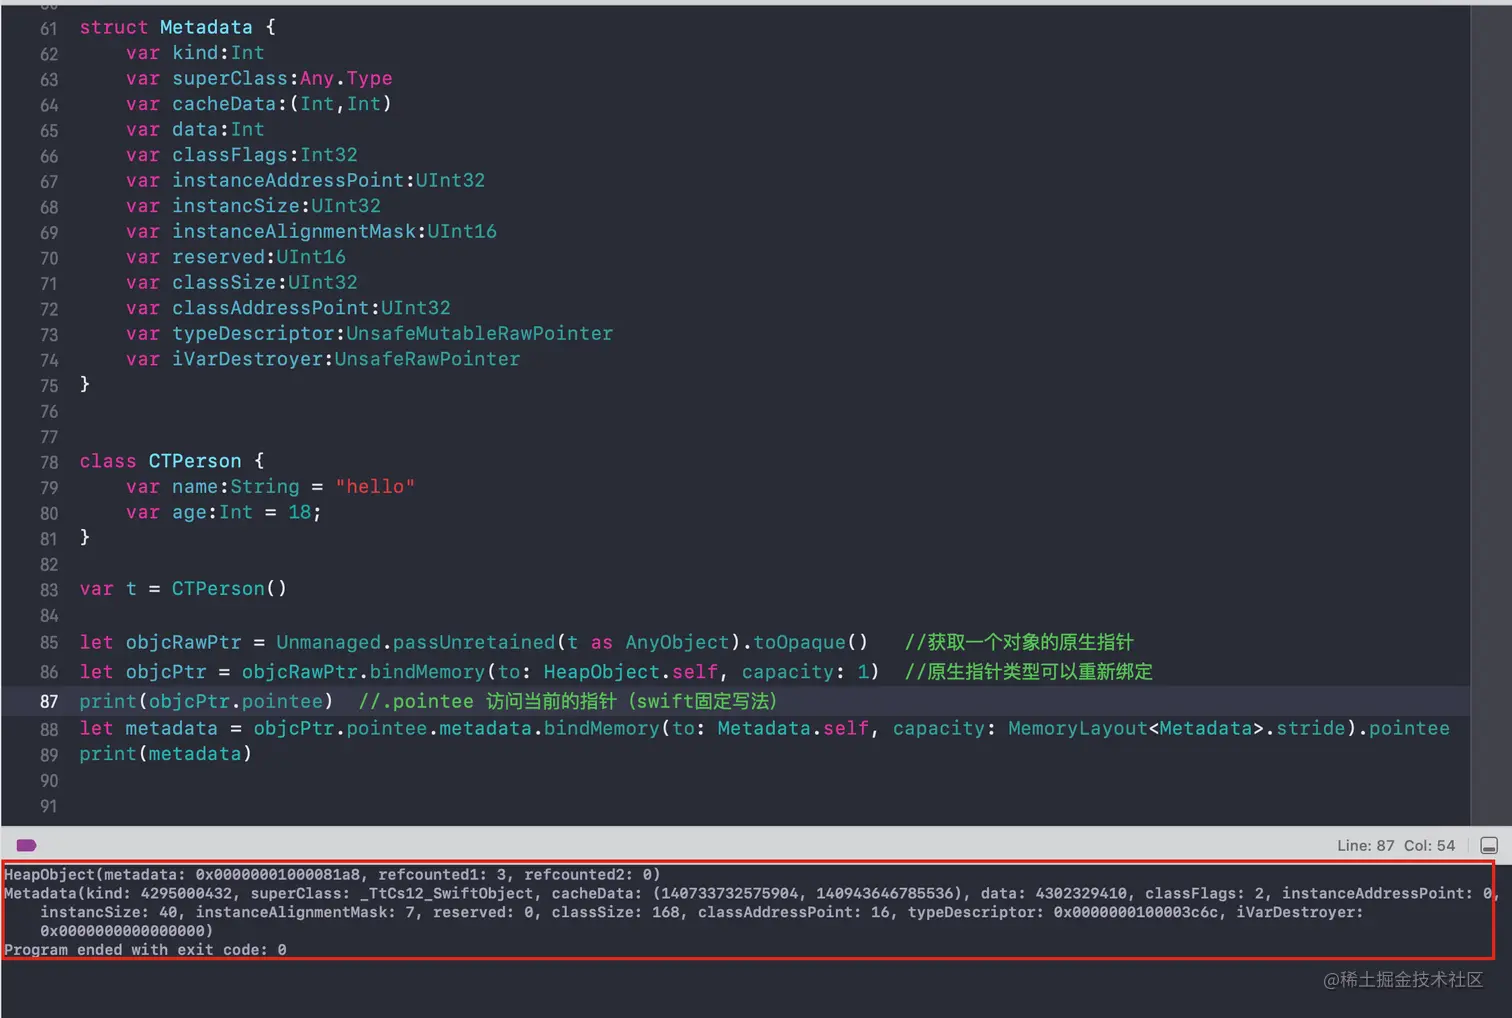Click the 'CTPerson()' initializer call on line 83
Image resolution: width=1512 pixels, height=1018 pixels.
[229, 589]
